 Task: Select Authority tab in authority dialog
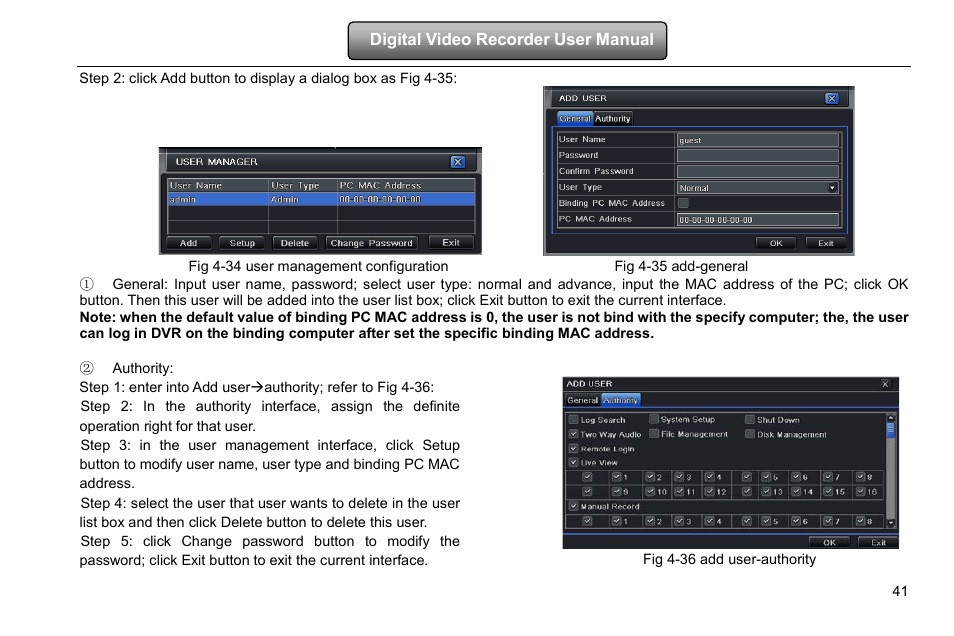621,400
